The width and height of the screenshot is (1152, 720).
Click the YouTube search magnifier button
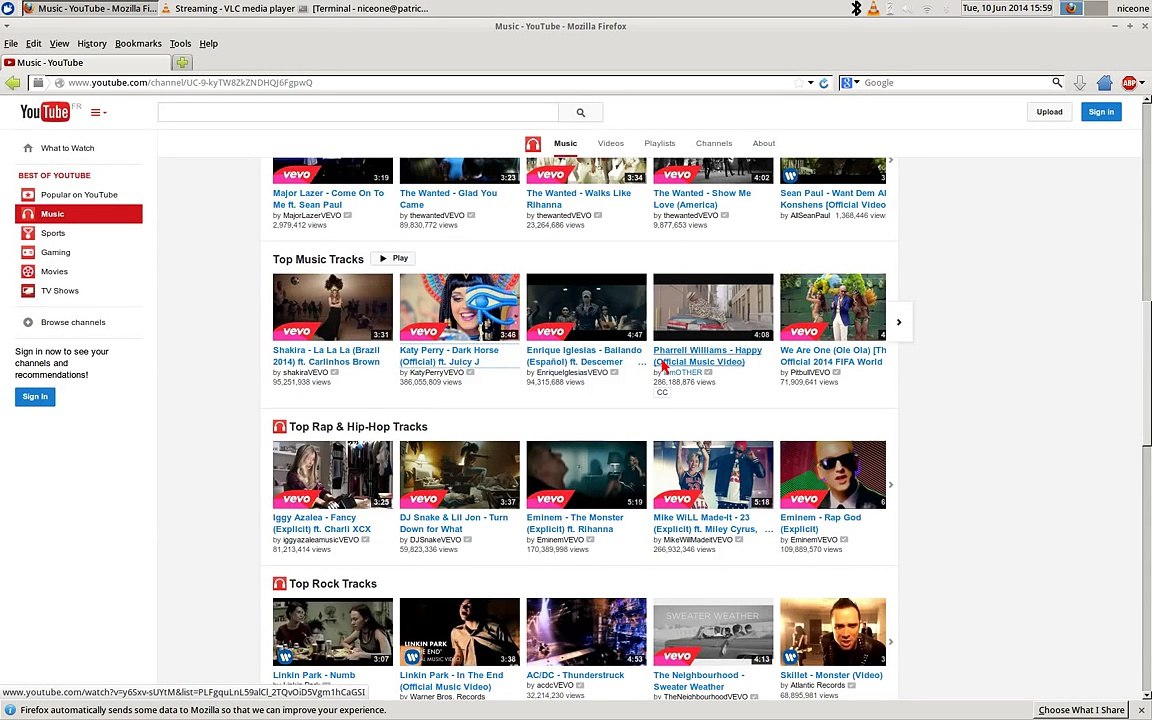pyautogui.click(x=580, y=112)
